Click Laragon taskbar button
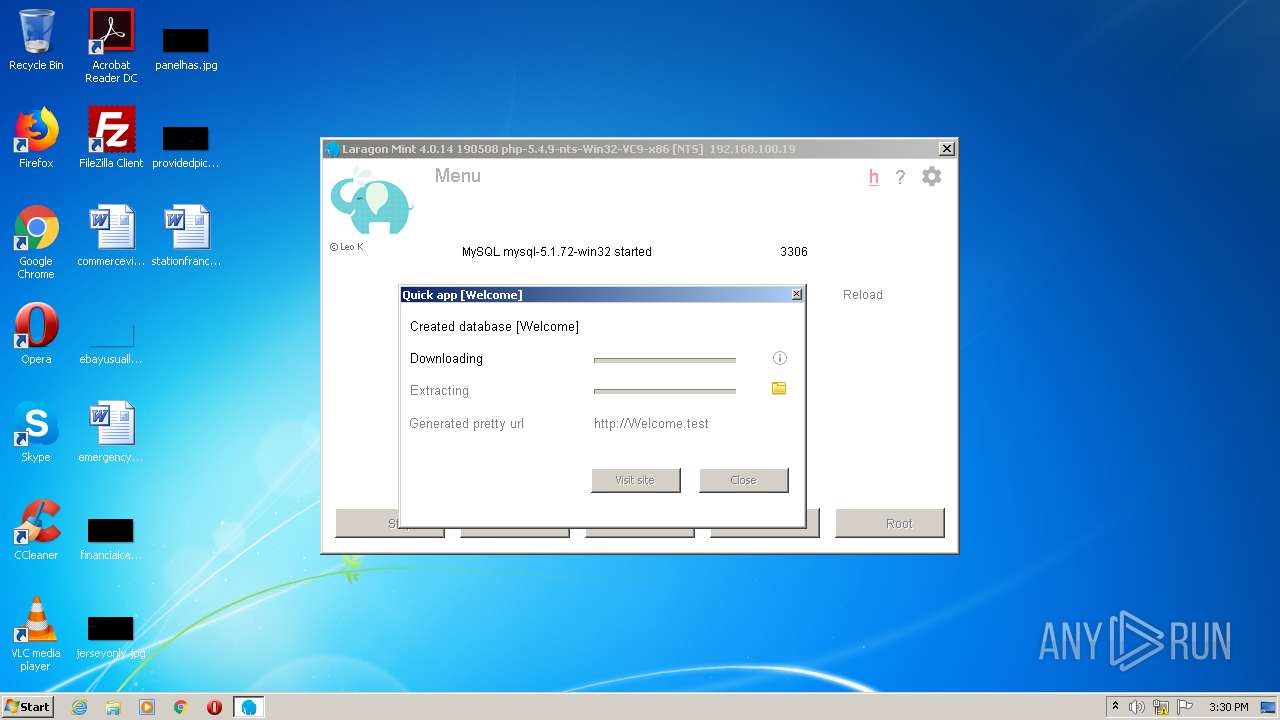The height and width of the screenshot is (720, 1280). 249,707
